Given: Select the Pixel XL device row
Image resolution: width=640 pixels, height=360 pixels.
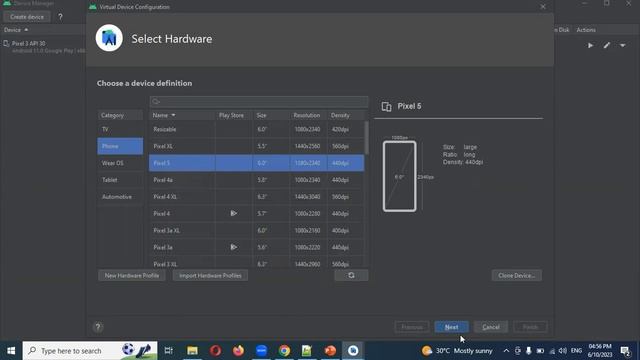Looking at the screenshot, I should (x=256, y=146).
